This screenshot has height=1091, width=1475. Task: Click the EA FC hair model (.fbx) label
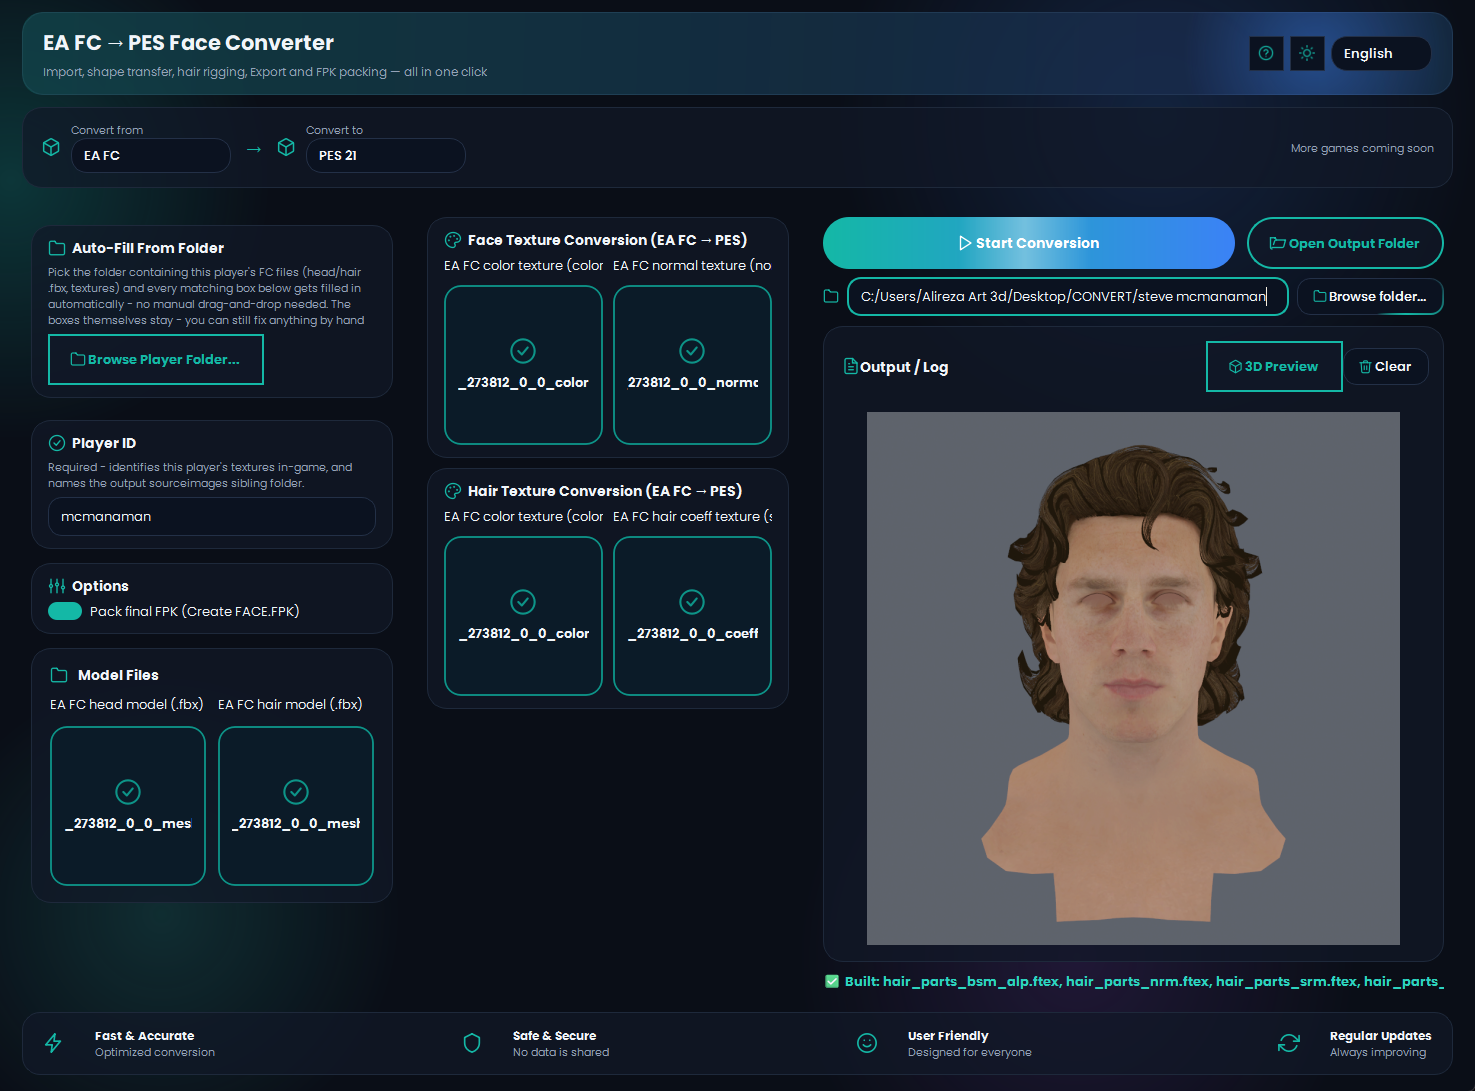click(290, 704)
